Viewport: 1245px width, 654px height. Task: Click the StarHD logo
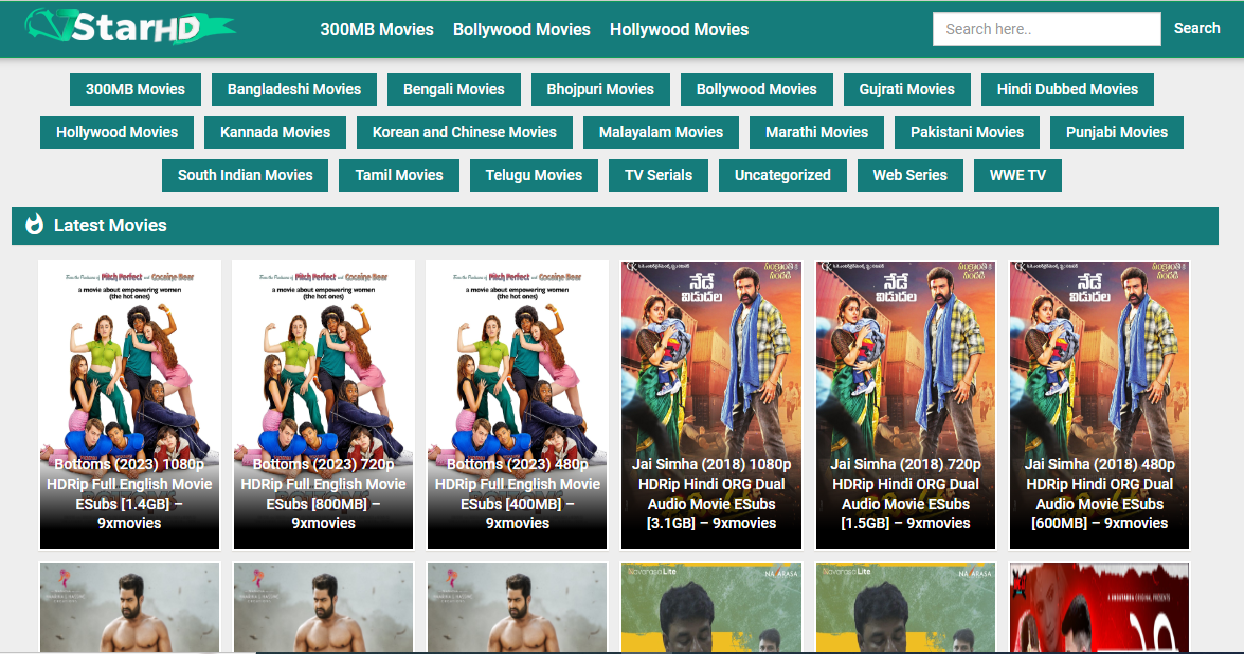[130, 28]
